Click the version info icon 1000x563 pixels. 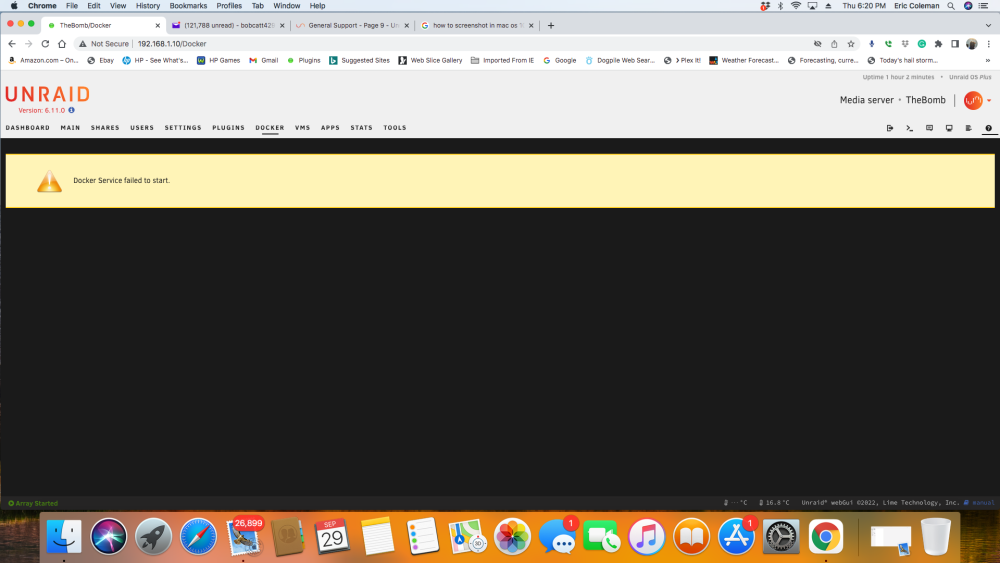pyautogui.click(x=71, y=110)
